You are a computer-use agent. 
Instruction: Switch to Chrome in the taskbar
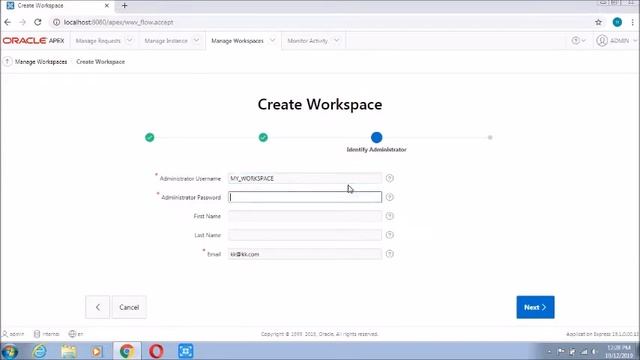(127, 351)
